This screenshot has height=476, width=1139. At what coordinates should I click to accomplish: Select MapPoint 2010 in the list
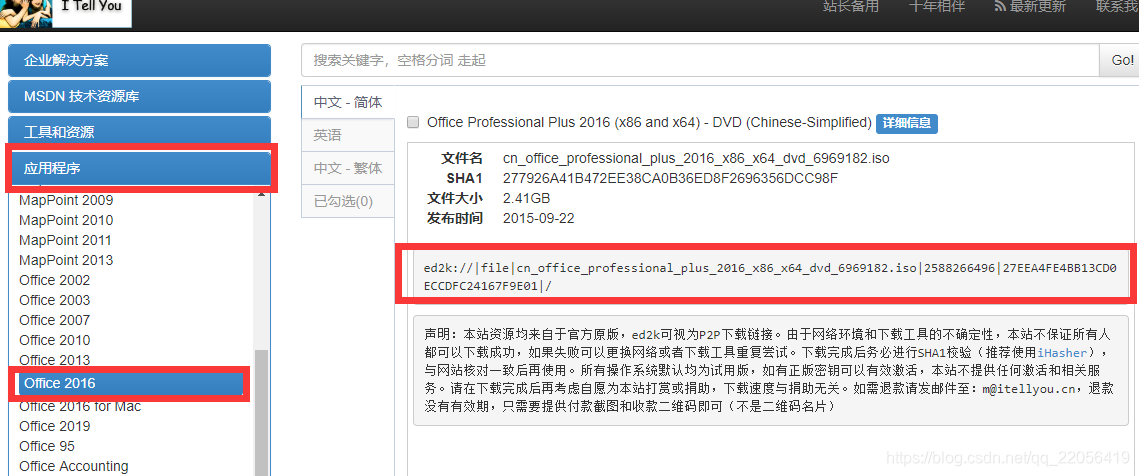pos(66,220)
